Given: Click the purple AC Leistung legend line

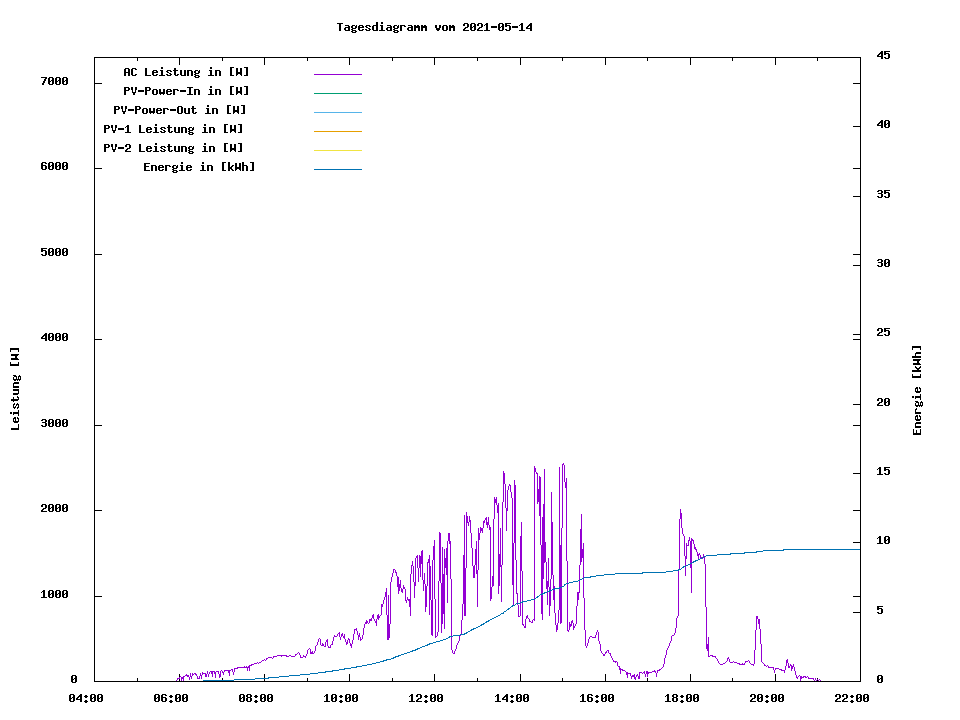Looking at the screenshot, I should [337, 74].
